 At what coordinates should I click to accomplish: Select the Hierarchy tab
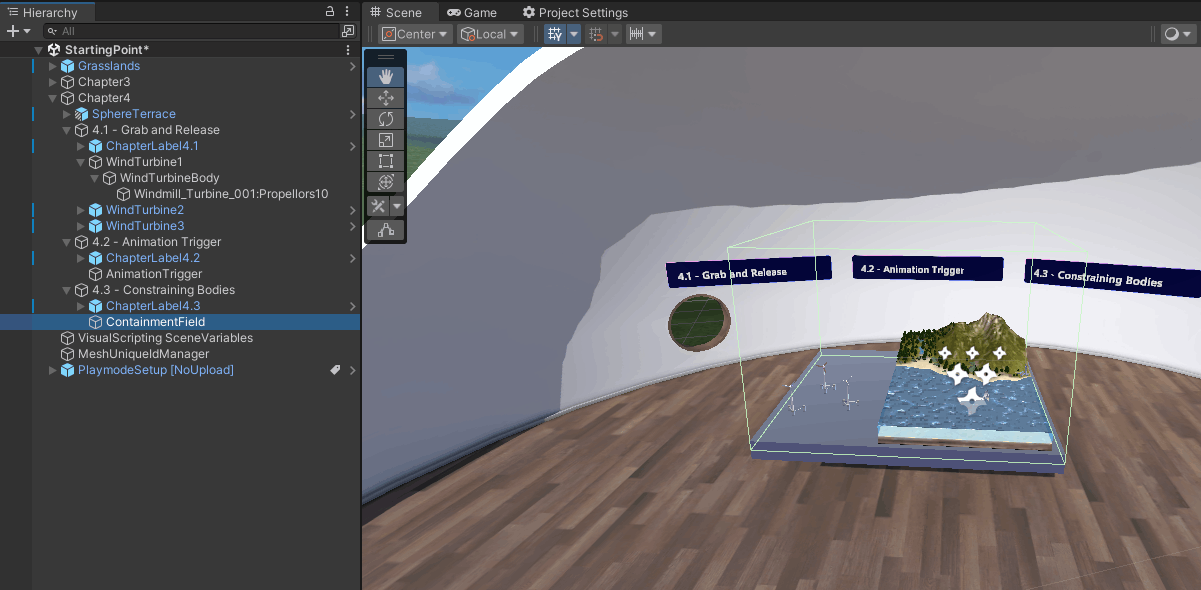48,12
